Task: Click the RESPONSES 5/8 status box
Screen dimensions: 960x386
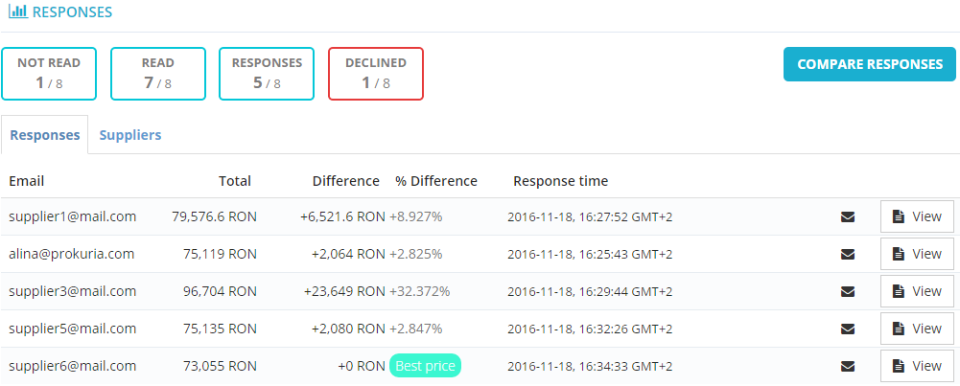Action: (x=267, y=74)
